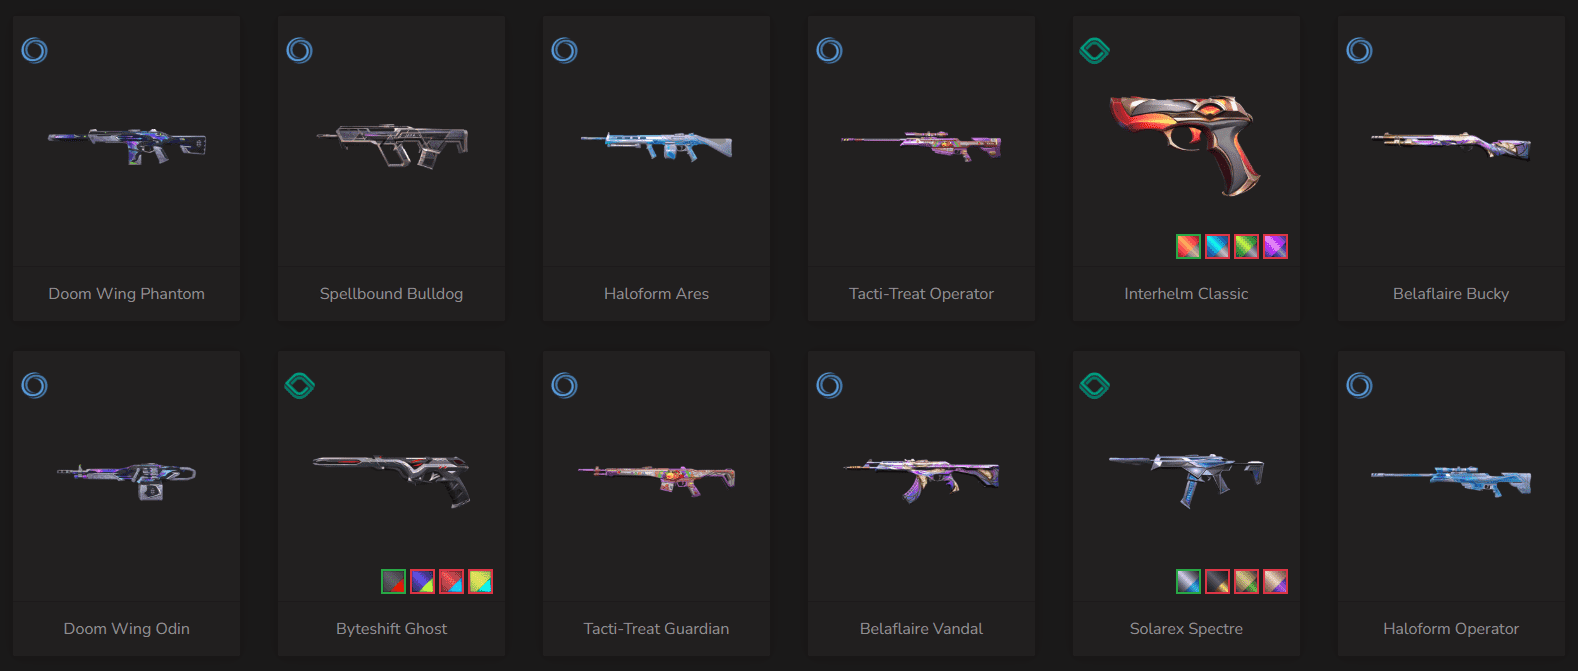Click the green tier icon on Byteshift Ghost
This screenshot has height=671, width=1578.
[x=300, y=385]
